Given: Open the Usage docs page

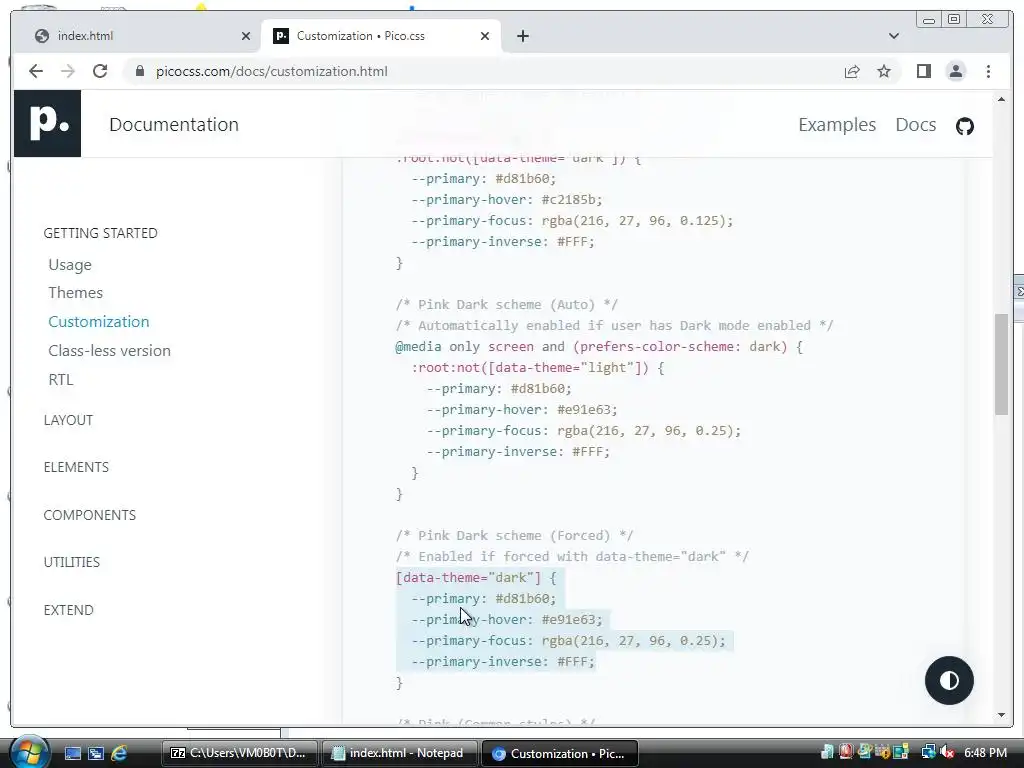Looking at the screenshot, I should point(70,264).
